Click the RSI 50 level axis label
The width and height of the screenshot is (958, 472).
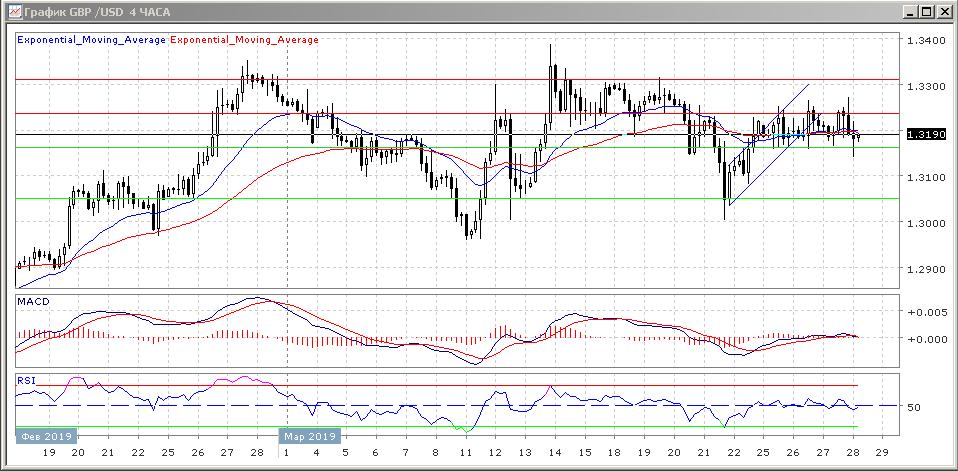click(914, 408)
